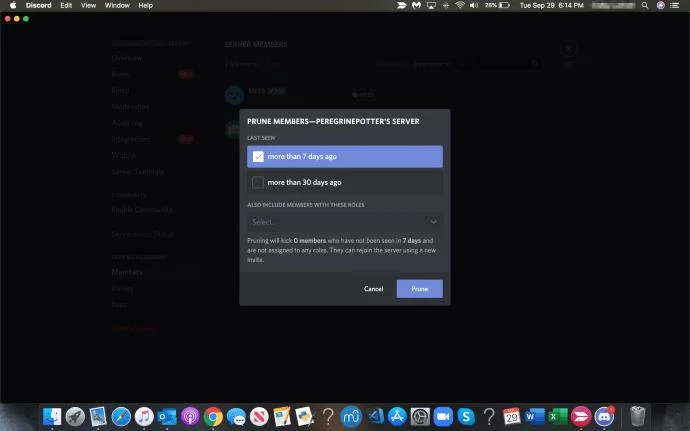Open Calendar from the Dock
690x431 pixels.
pyautogui.click(x=511, y=416)
